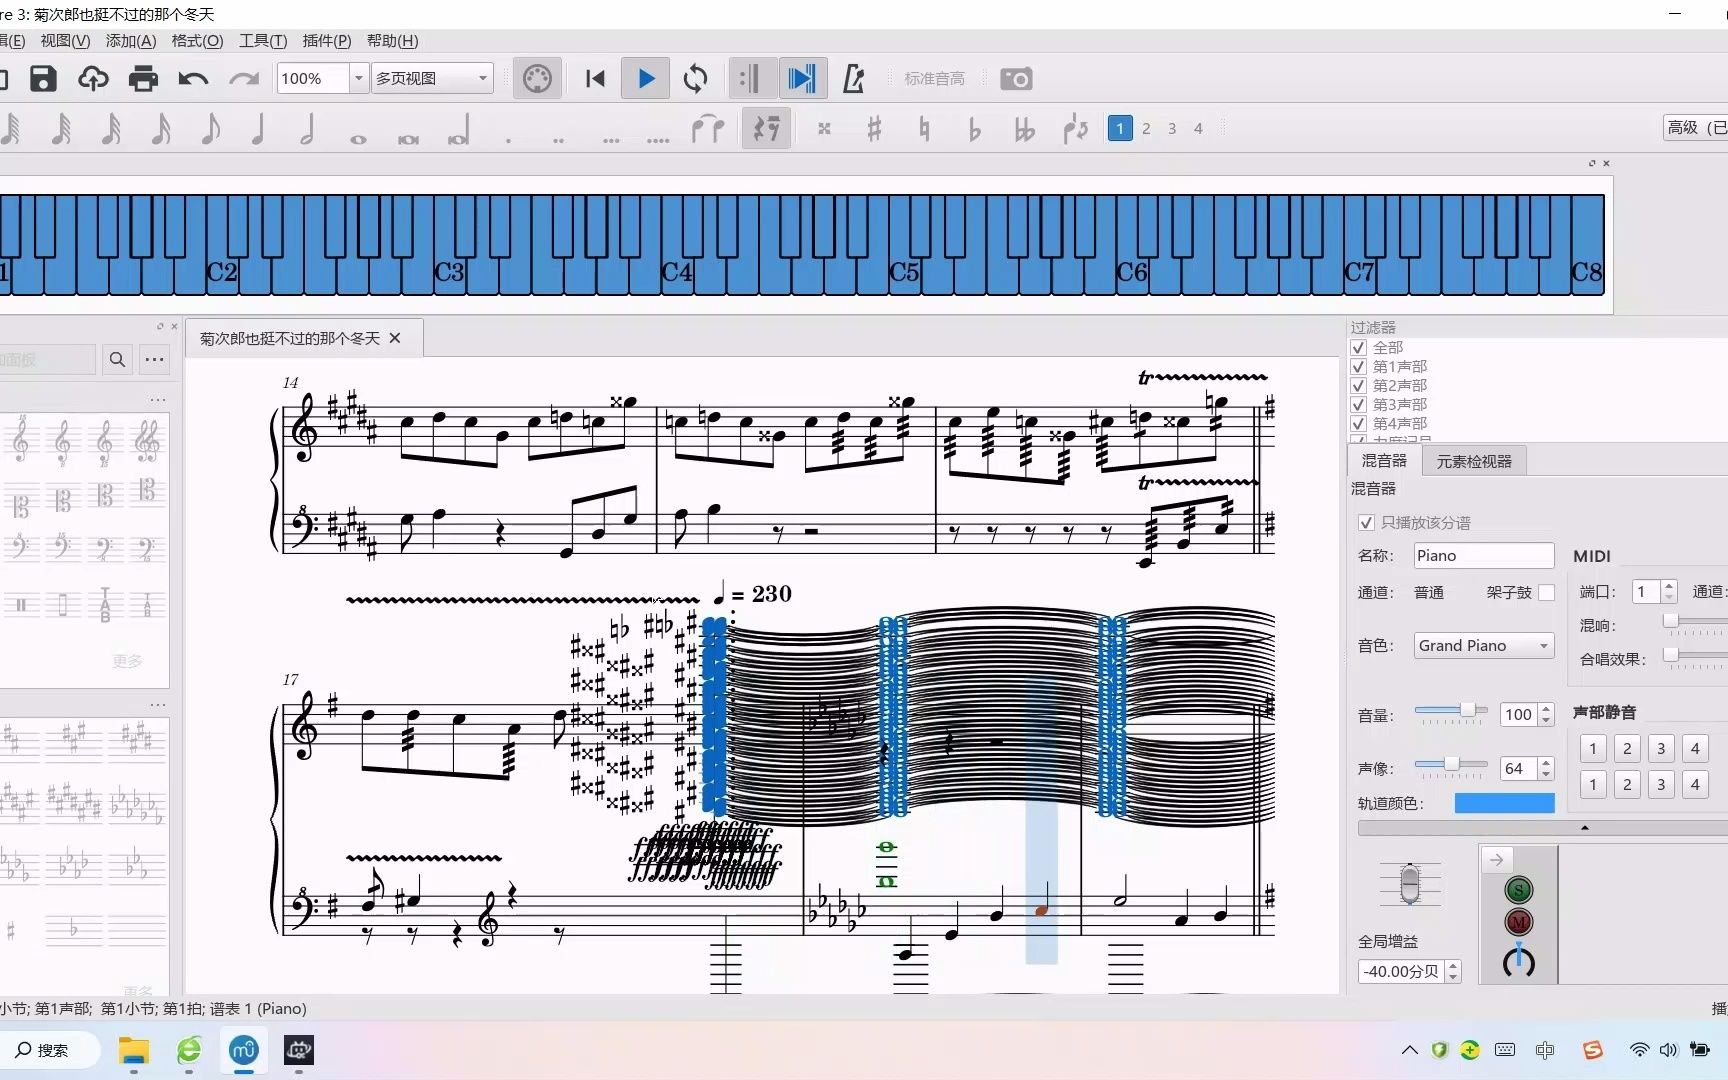
Task: Open the 多页视图 view mode dropdown
Action: 432,78
